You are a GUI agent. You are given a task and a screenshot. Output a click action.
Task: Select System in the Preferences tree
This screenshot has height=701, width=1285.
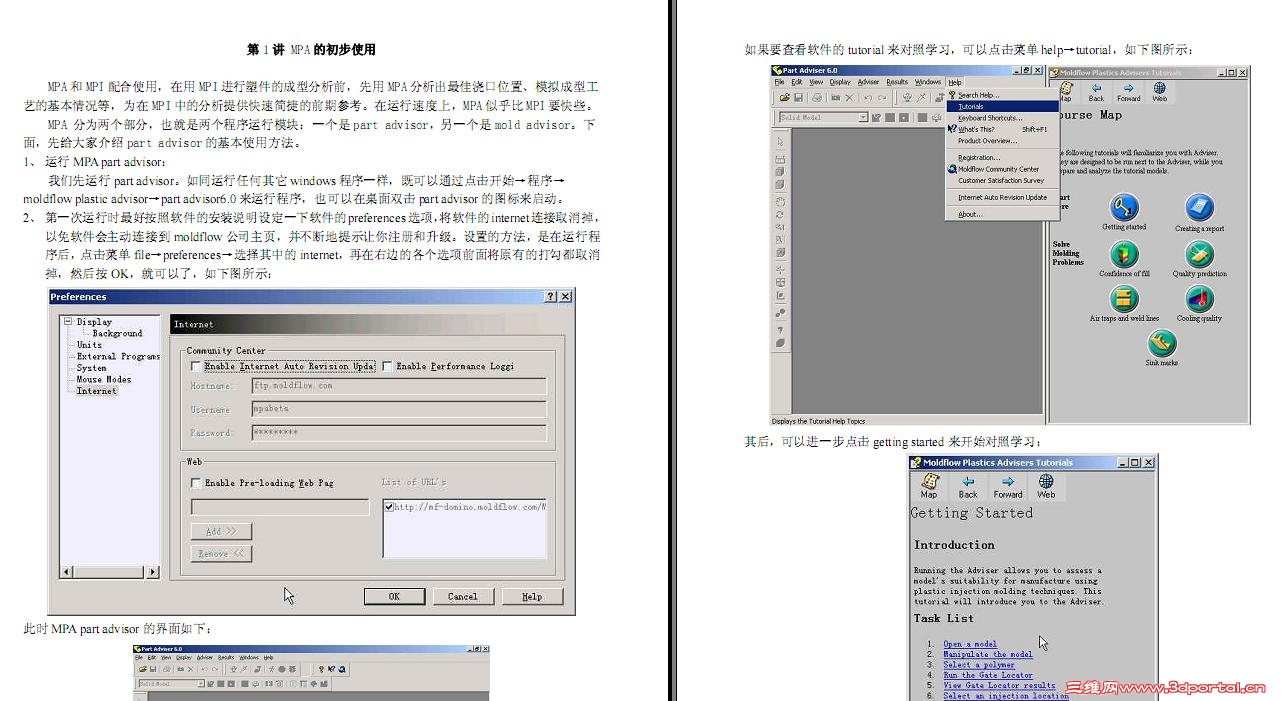coord(91,368)
